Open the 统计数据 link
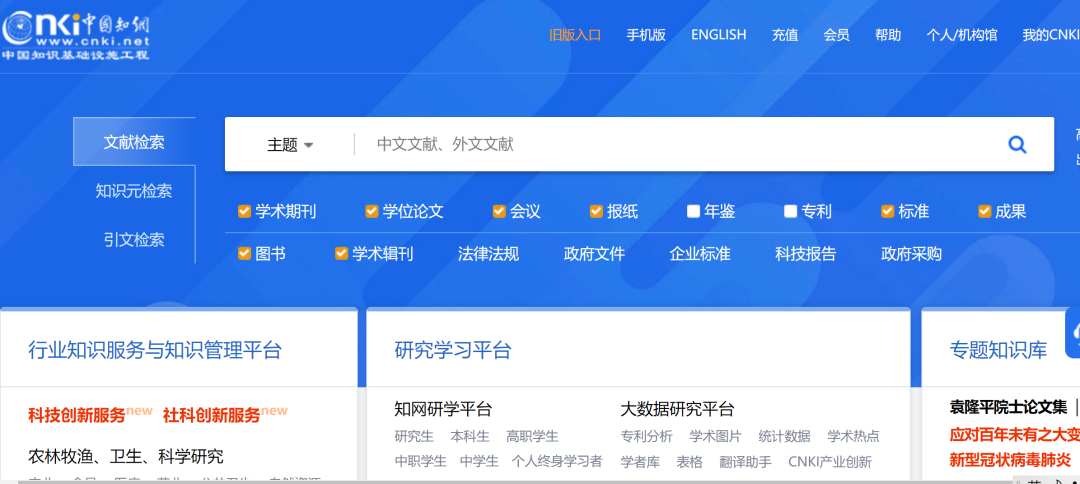The image size is (1080, 484). click(x=785, y=436)
